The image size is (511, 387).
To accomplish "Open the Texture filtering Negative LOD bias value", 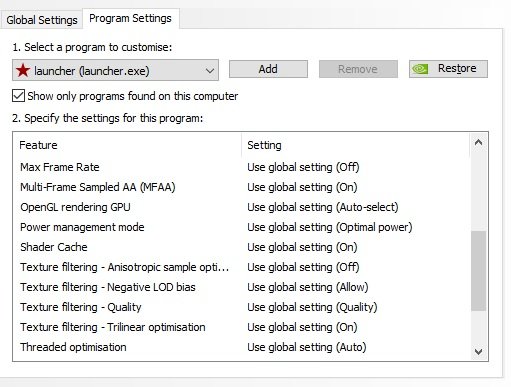I will click(308, 287).
